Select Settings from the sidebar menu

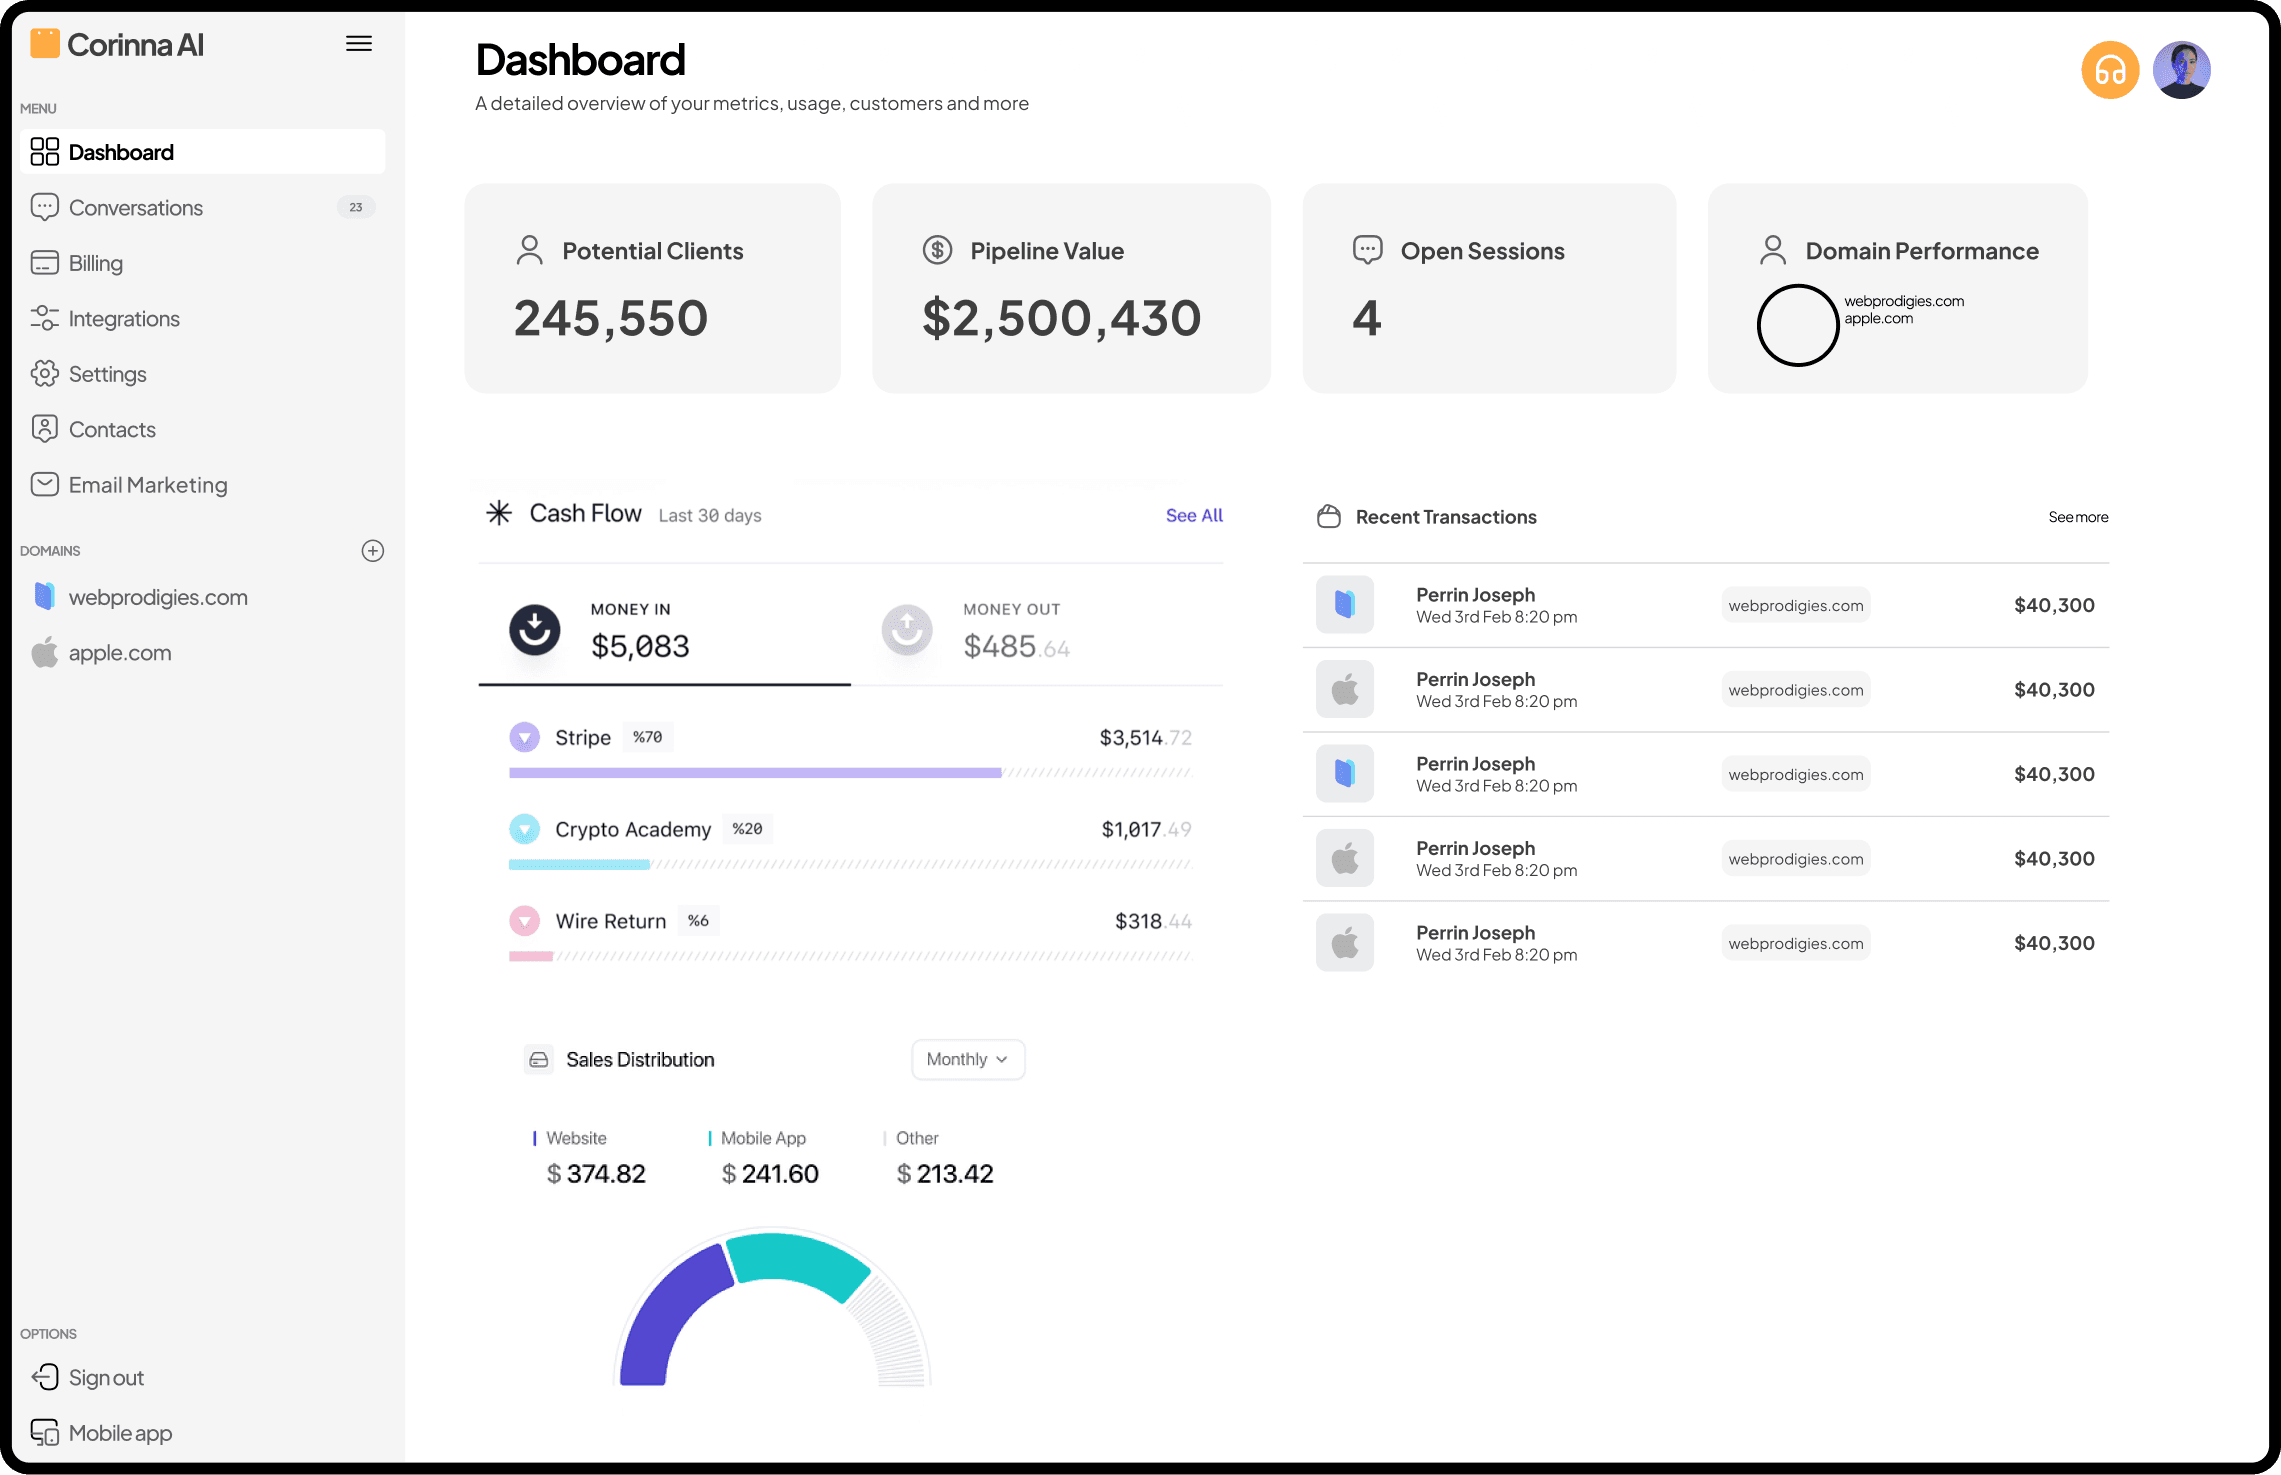(106, 372)
